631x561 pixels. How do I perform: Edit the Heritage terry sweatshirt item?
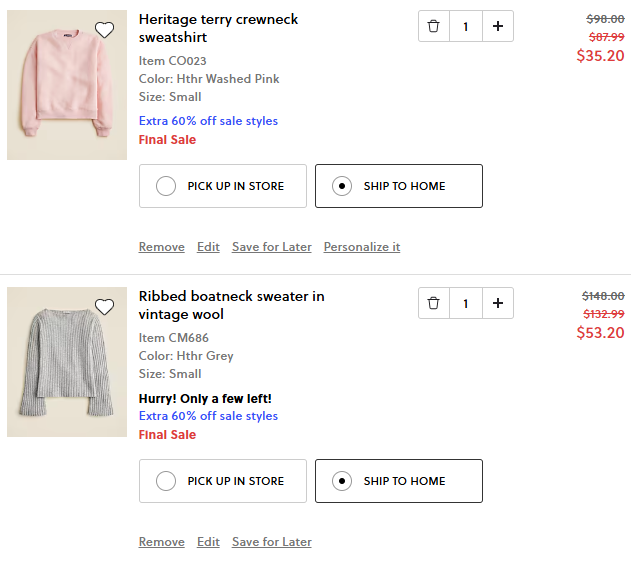point(208,247)
